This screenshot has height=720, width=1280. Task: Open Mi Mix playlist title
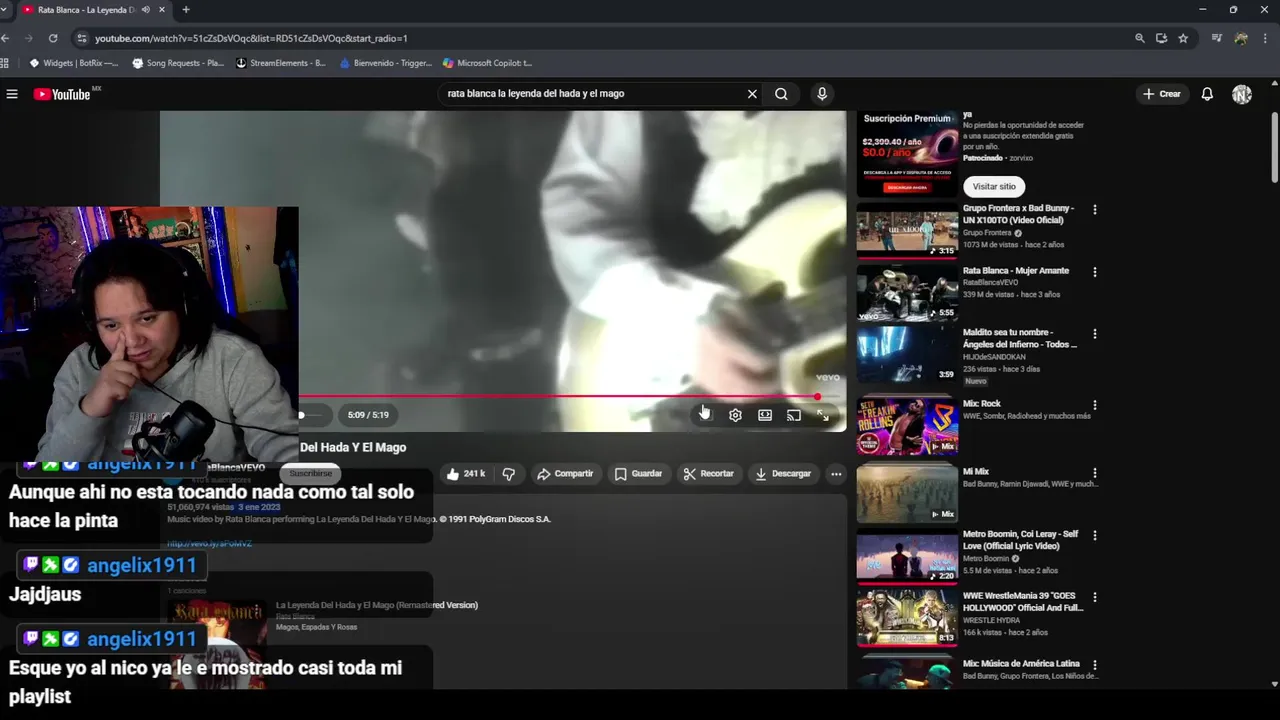[x=975, y=472]
